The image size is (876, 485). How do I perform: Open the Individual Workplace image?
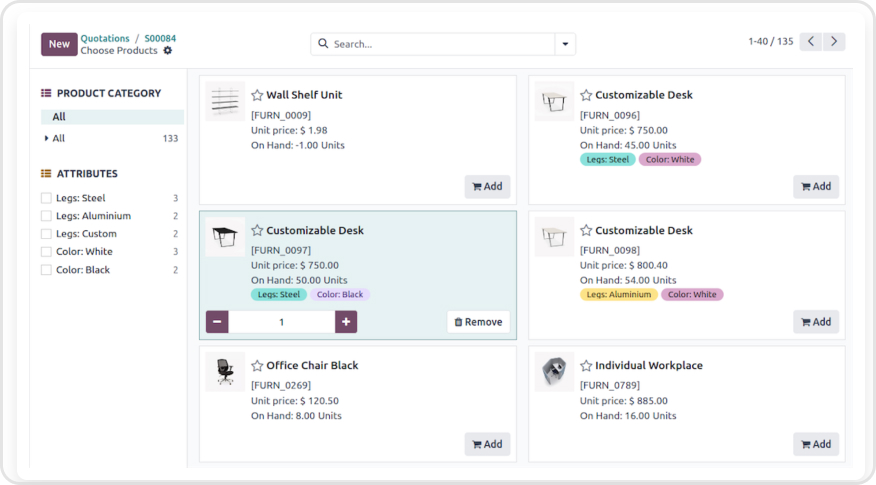(554, 372)
